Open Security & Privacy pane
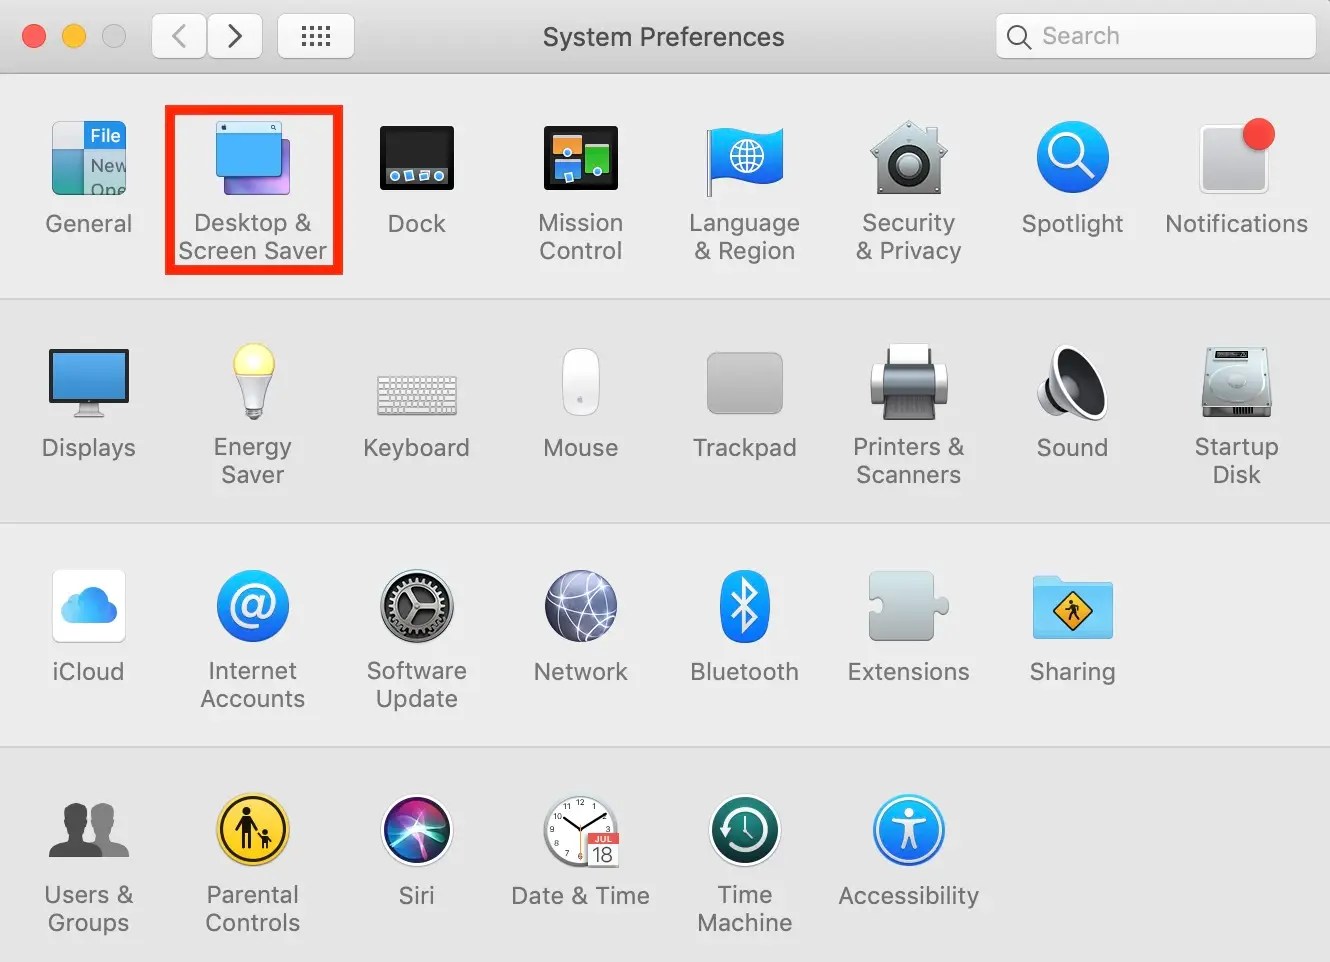Viewport: 1330px width, 962px height. pyautogui.click(x=908, y=159)
